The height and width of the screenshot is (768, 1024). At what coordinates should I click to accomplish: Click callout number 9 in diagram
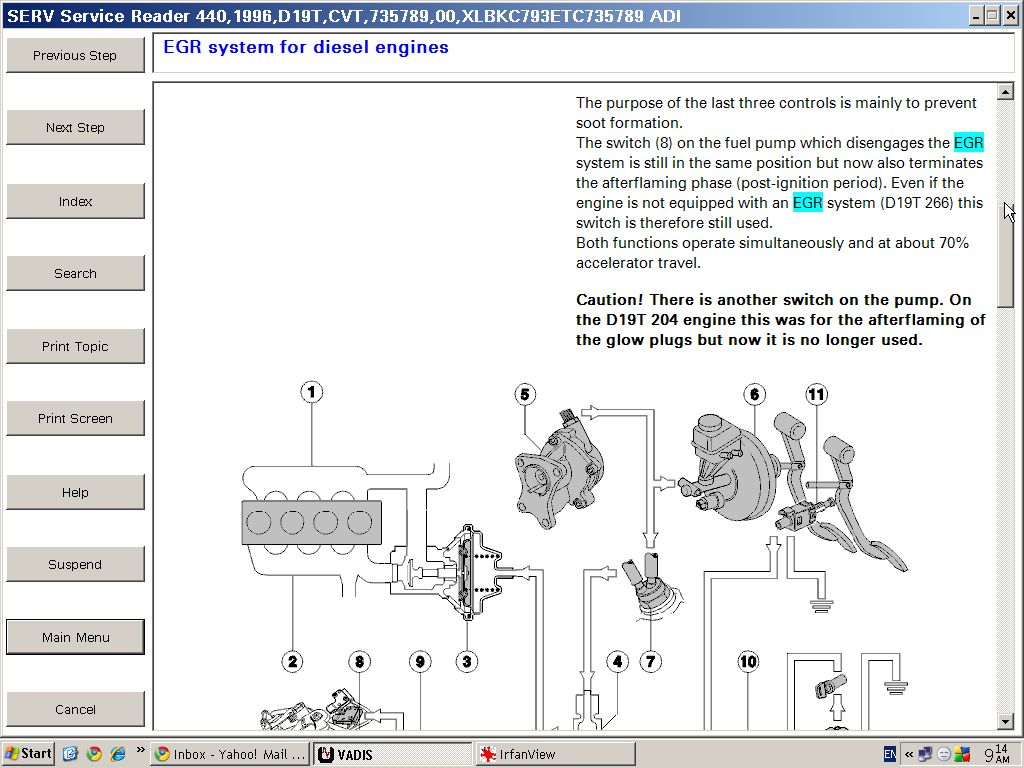click(420, 662)
